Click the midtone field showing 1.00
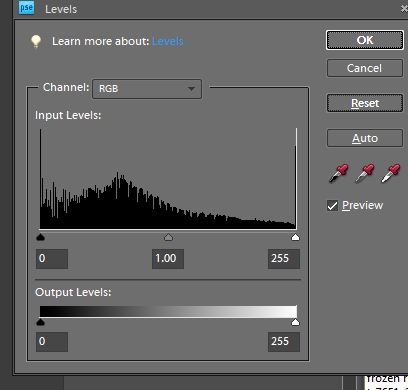The height and width of the screenshot is (390, 408). pyautogui.click(x=168, y=259)
